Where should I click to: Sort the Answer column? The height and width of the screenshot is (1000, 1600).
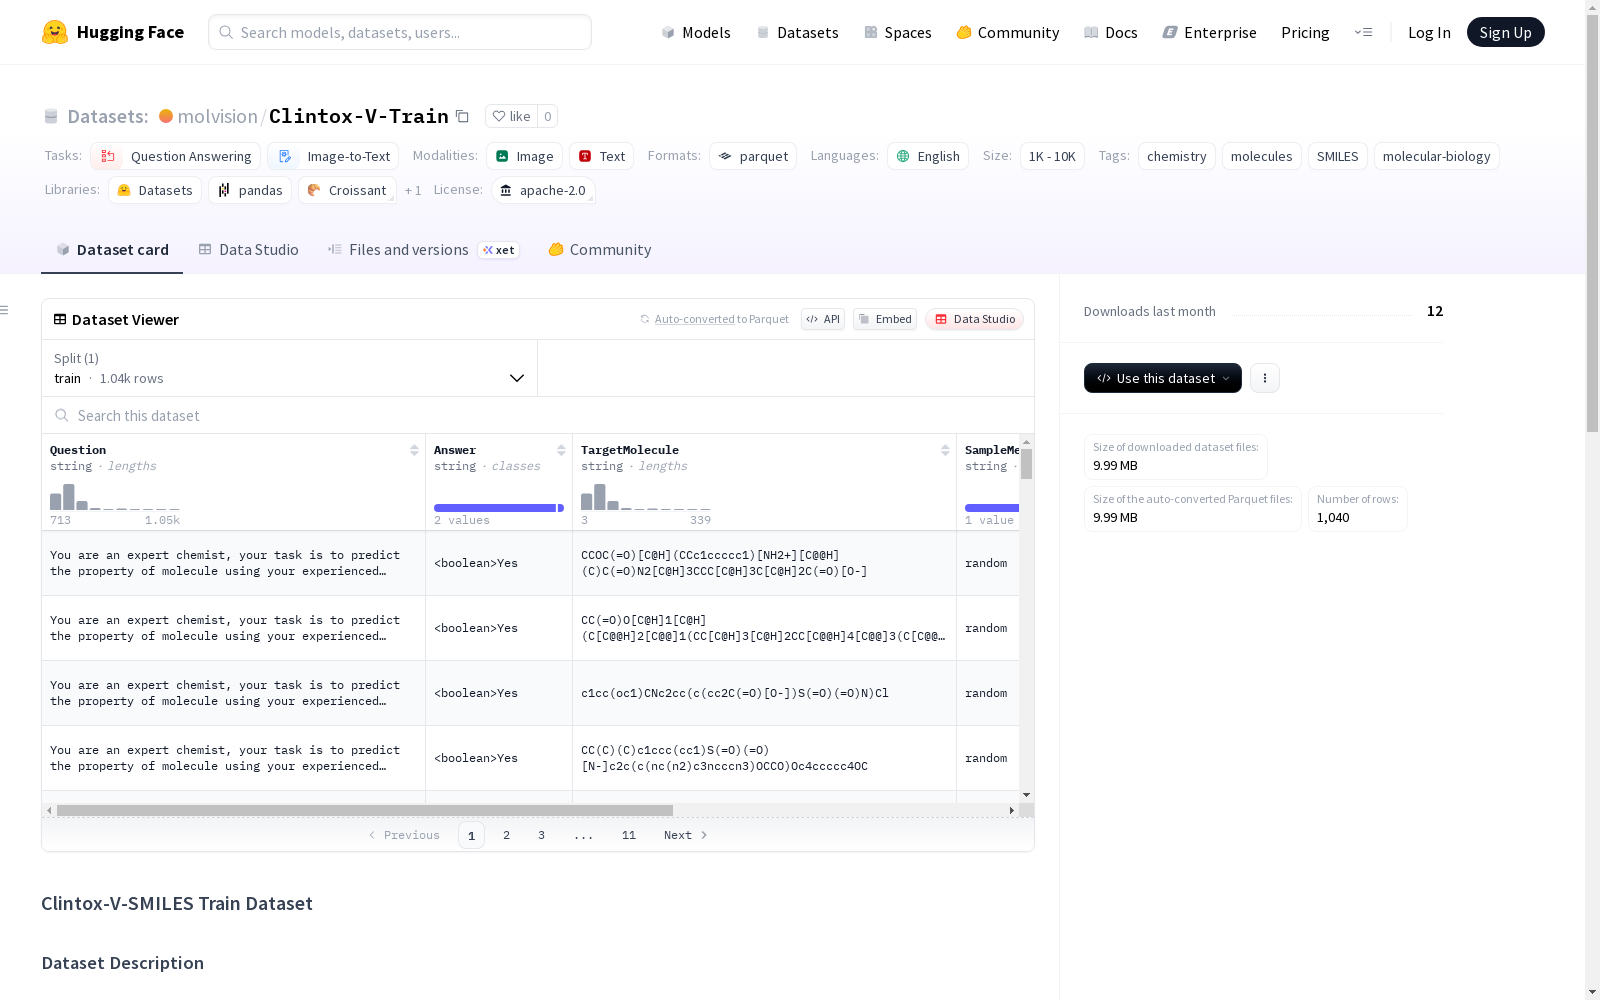[561, 450]
